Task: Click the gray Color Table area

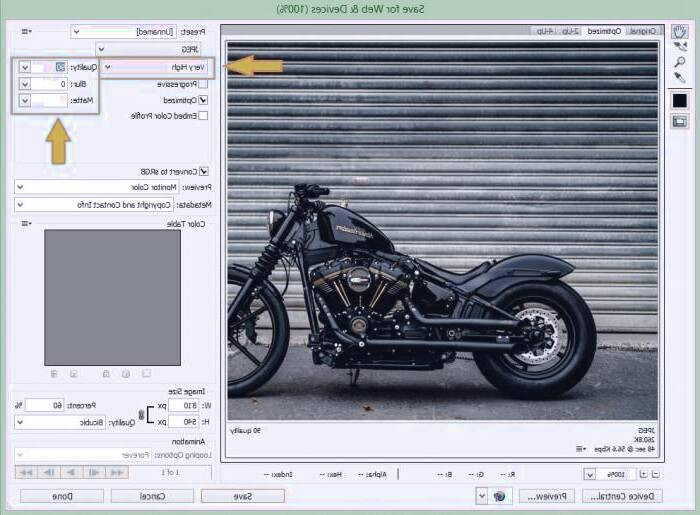Action: coord(112,298)
